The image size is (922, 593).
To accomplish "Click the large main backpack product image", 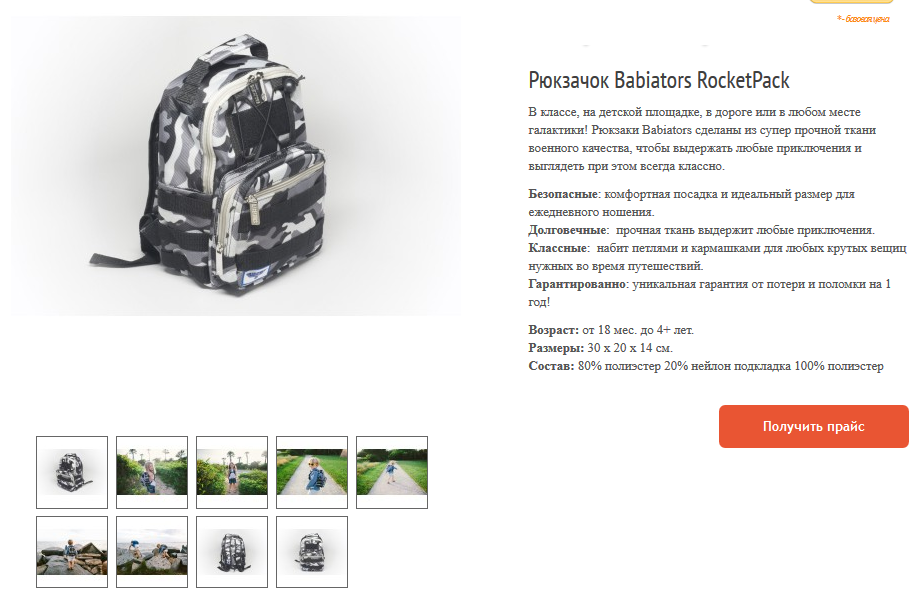I will pos(236,166).
